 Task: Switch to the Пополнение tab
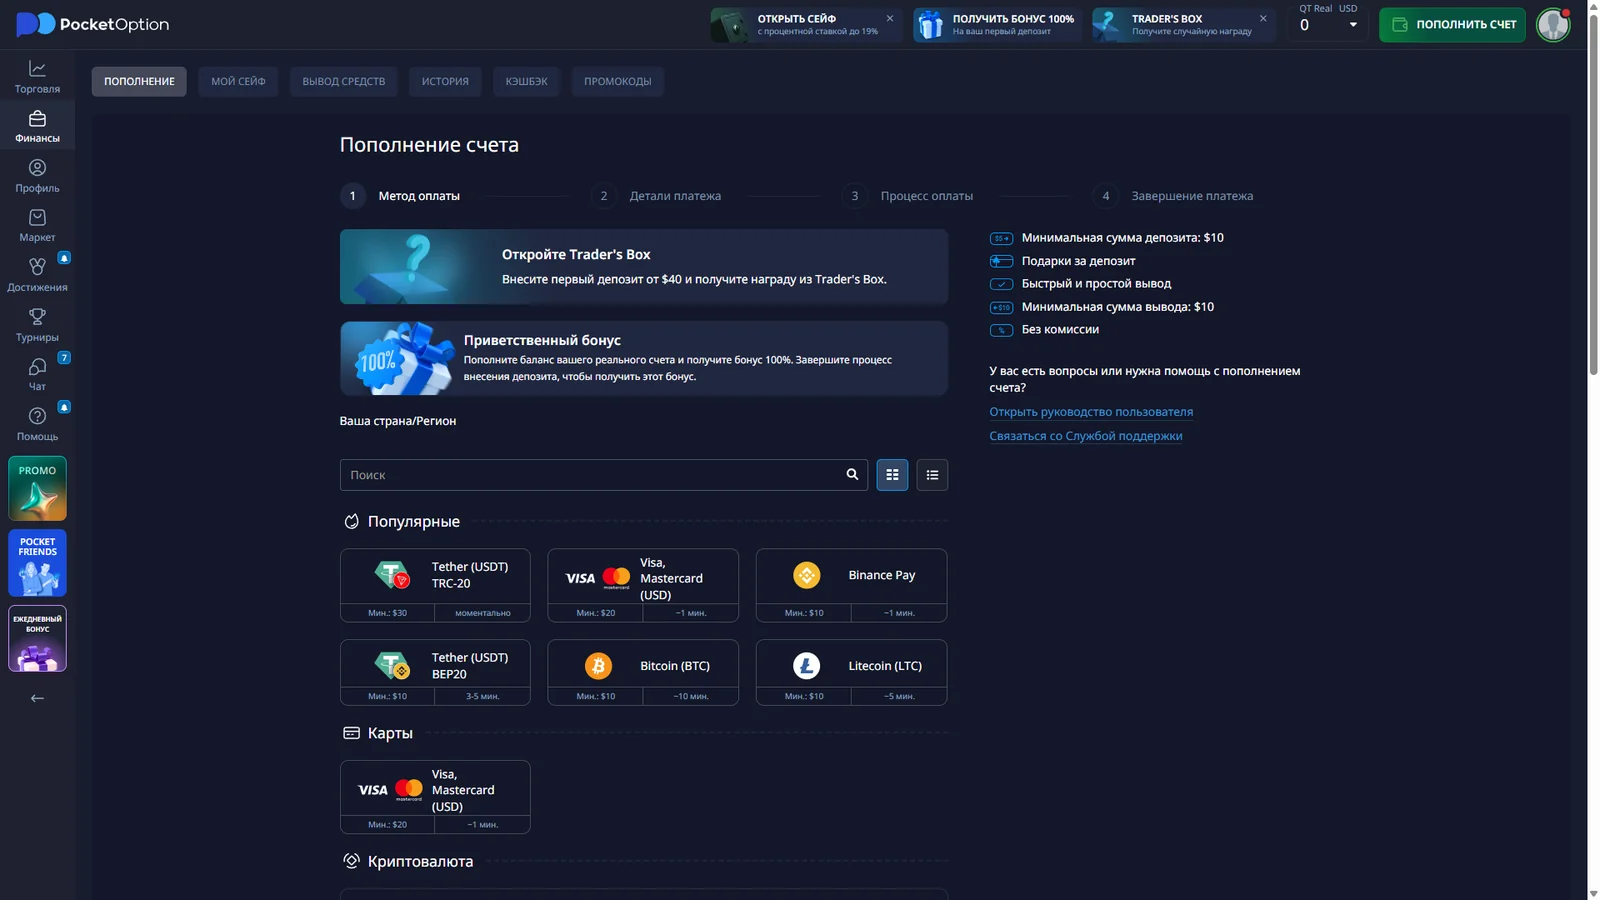pos(139,81)
